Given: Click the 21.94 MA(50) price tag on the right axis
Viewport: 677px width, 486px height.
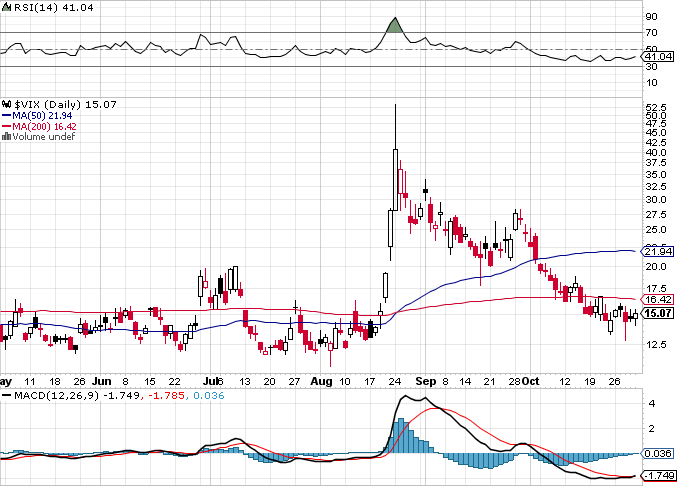Looking at the screenshot, I should click(x=657, y=251).
